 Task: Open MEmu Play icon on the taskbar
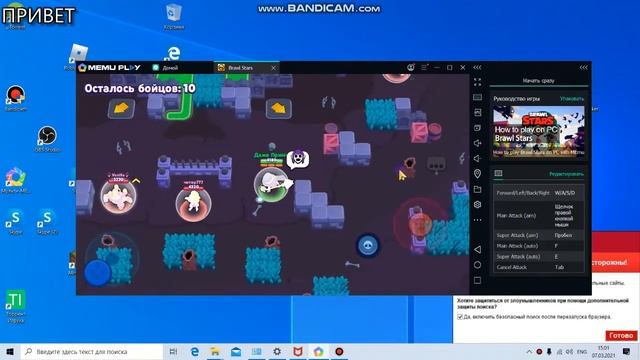(x=318, y=351)
